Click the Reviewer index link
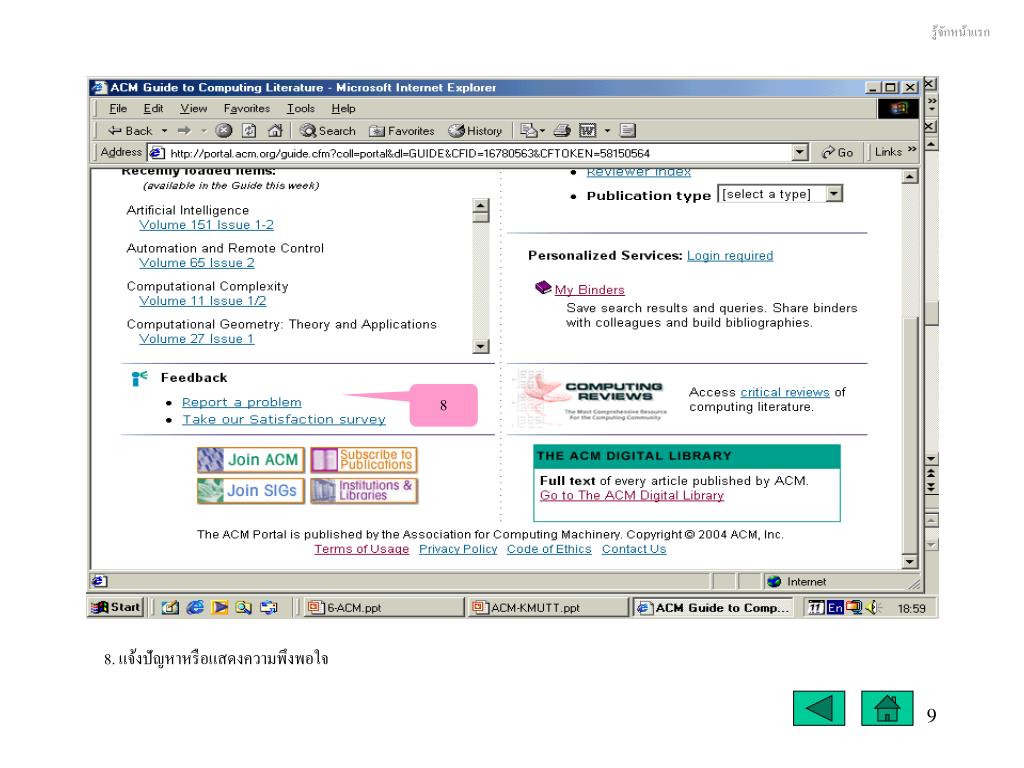Image resolution: width=1024 pixels, height=768 pixels. pyautogui.click(x=638, y=172)
